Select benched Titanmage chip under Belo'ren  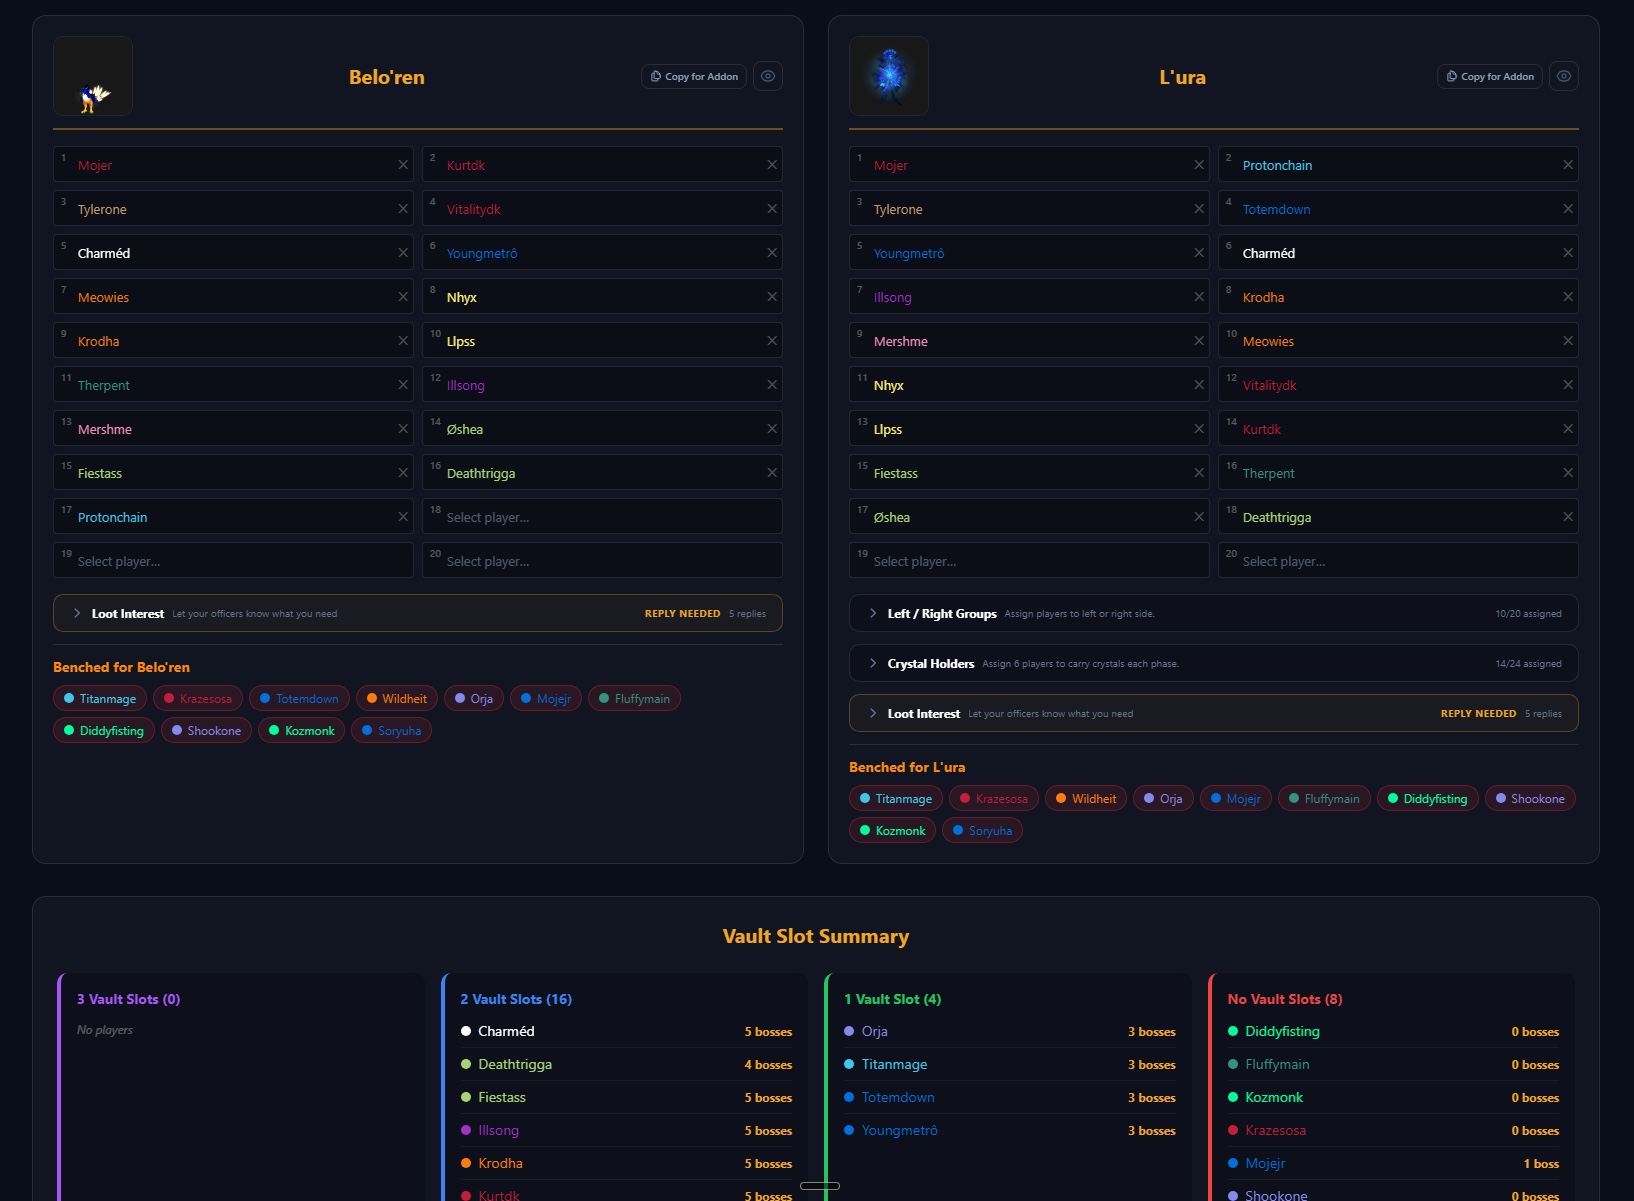pyautogui.click(x=100, y=699)
